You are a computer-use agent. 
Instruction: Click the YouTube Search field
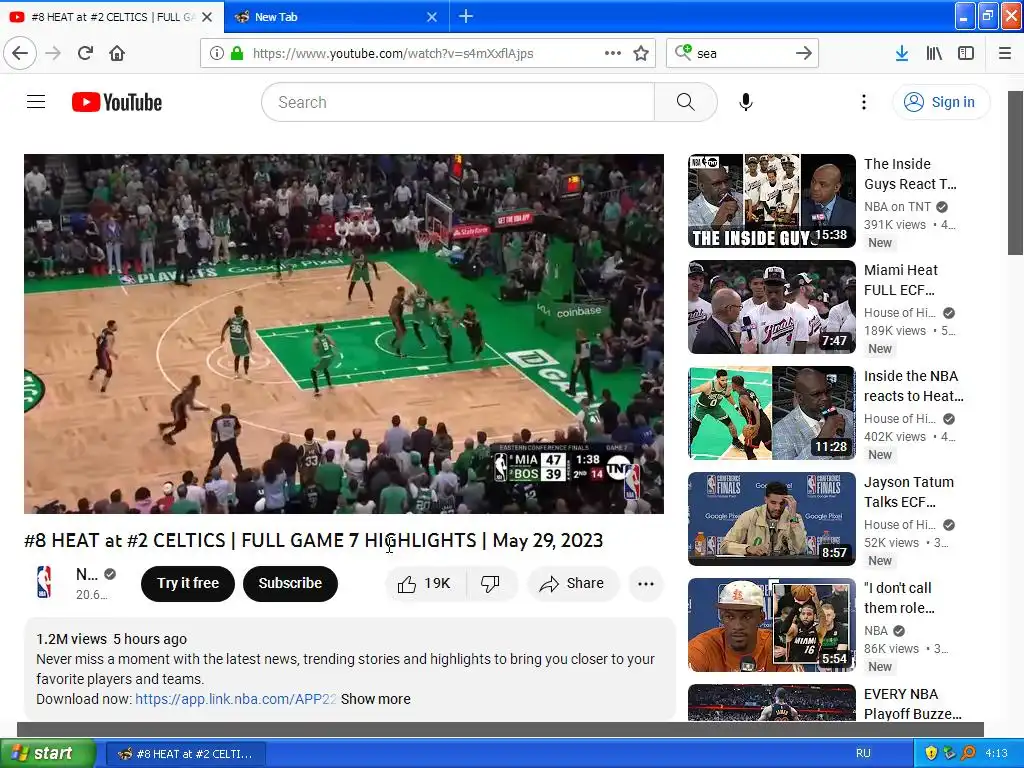tap(457, 102)
